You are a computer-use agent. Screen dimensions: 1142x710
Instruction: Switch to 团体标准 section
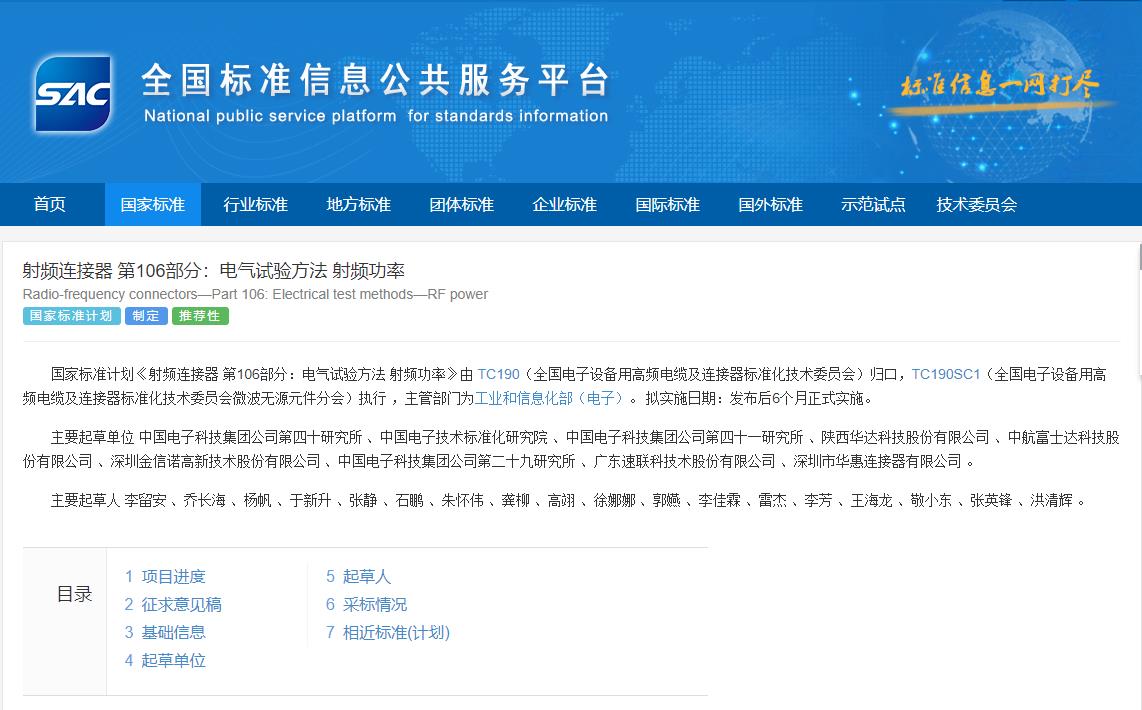pyautogui.click(x=461, y=205)
